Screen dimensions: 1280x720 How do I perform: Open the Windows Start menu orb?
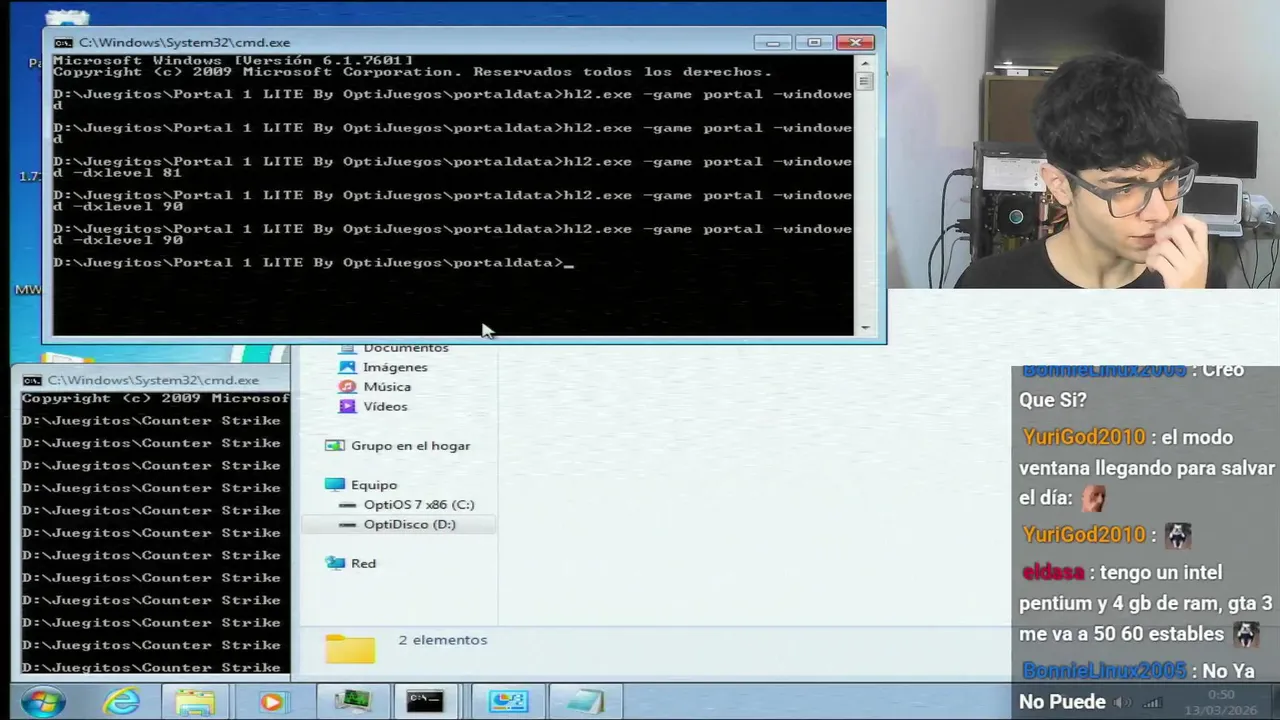(x=42, y=702)
